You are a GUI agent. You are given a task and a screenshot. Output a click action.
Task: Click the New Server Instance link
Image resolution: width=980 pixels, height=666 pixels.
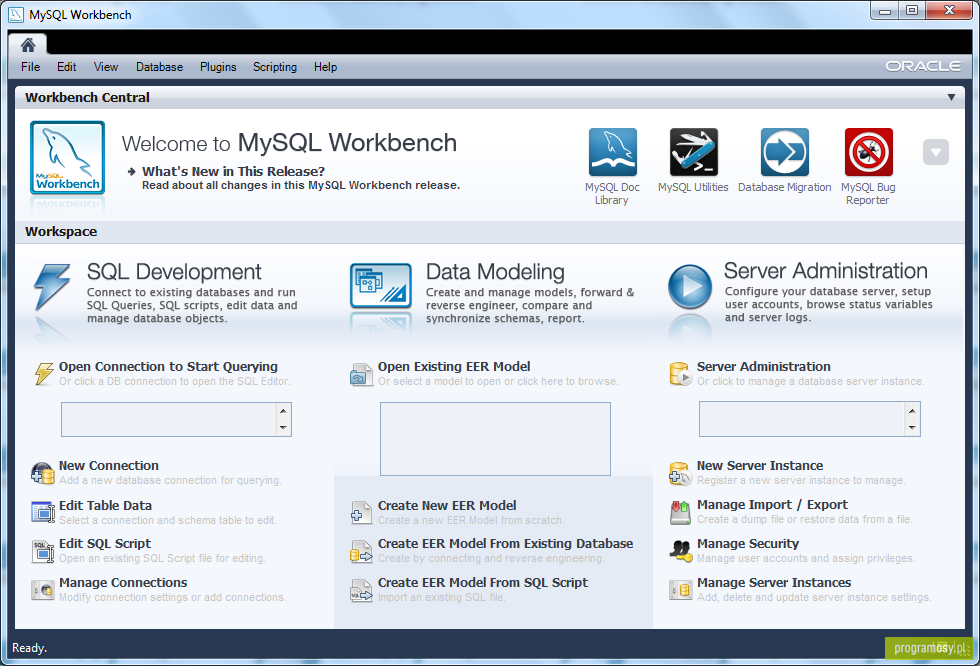point(760,465)
